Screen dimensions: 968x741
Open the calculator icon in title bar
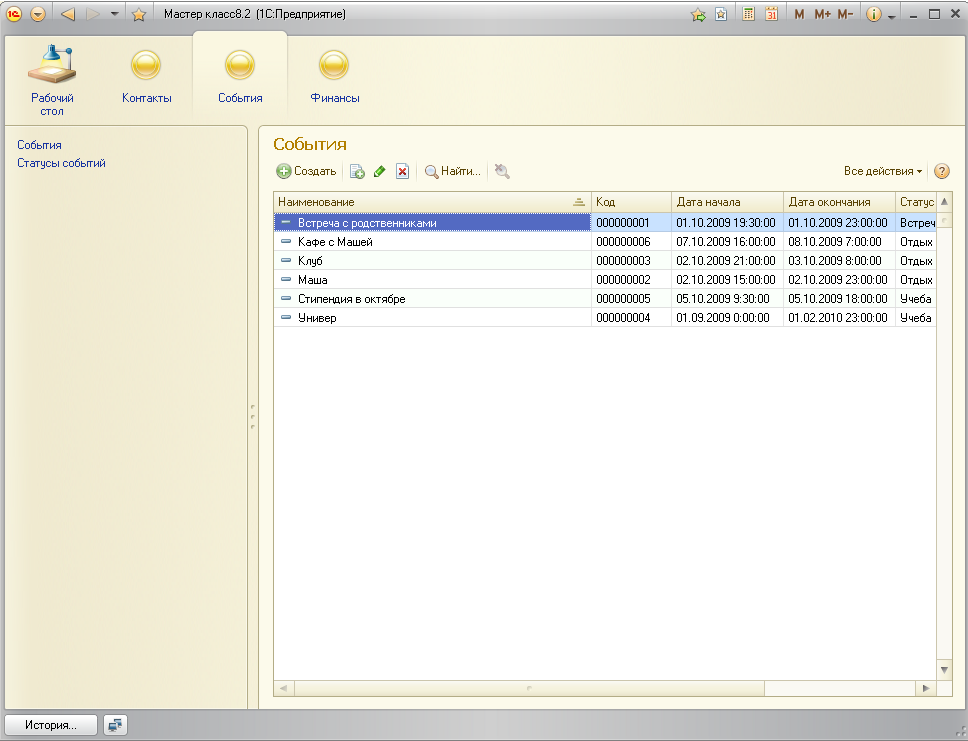point(748,14)
